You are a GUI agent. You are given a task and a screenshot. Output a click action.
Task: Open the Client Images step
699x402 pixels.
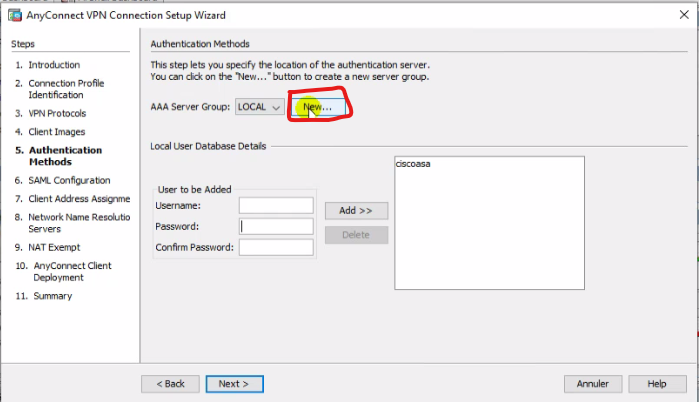coord(56,132)
